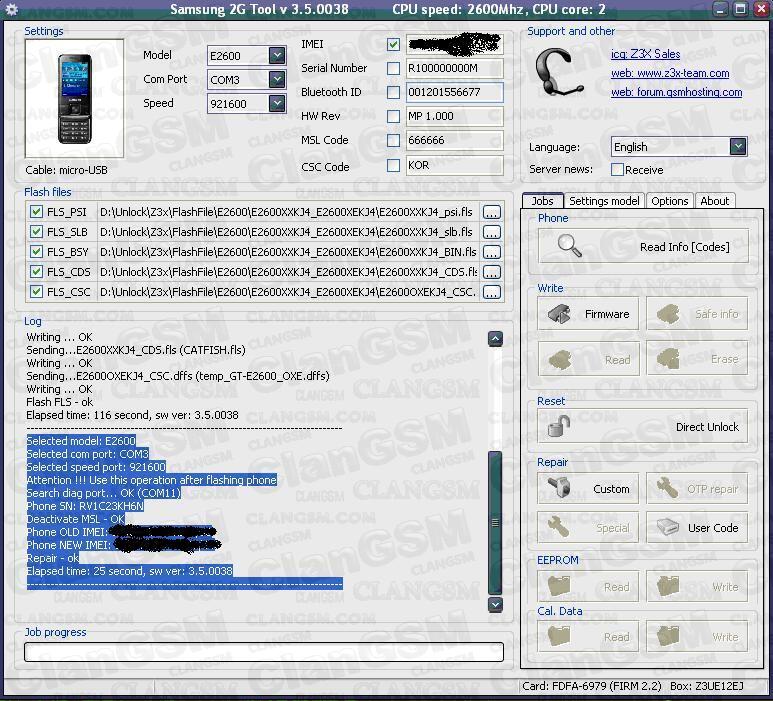Enable the Serial Number checkbox
This screenshot has width=773, height=701.
(393, 68)
